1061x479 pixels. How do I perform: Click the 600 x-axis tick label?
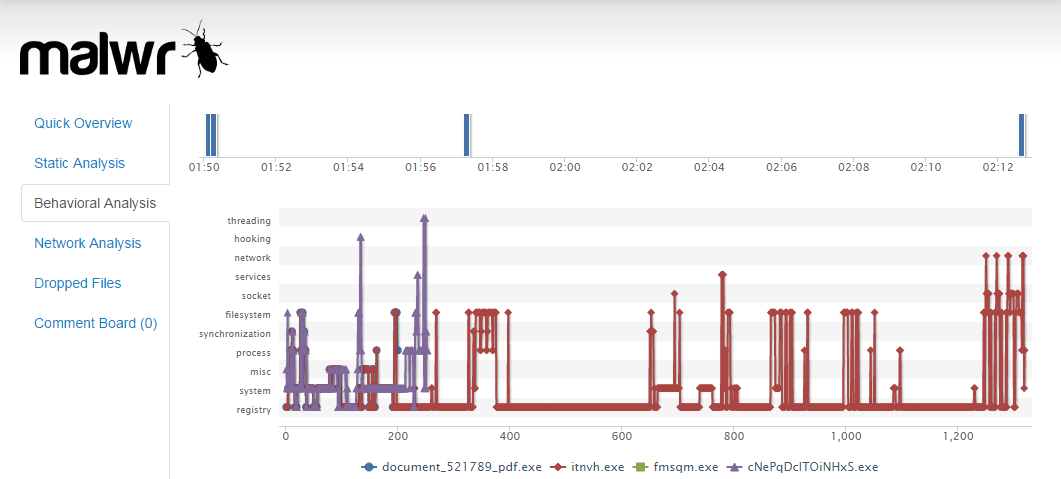tap(621, 438)
